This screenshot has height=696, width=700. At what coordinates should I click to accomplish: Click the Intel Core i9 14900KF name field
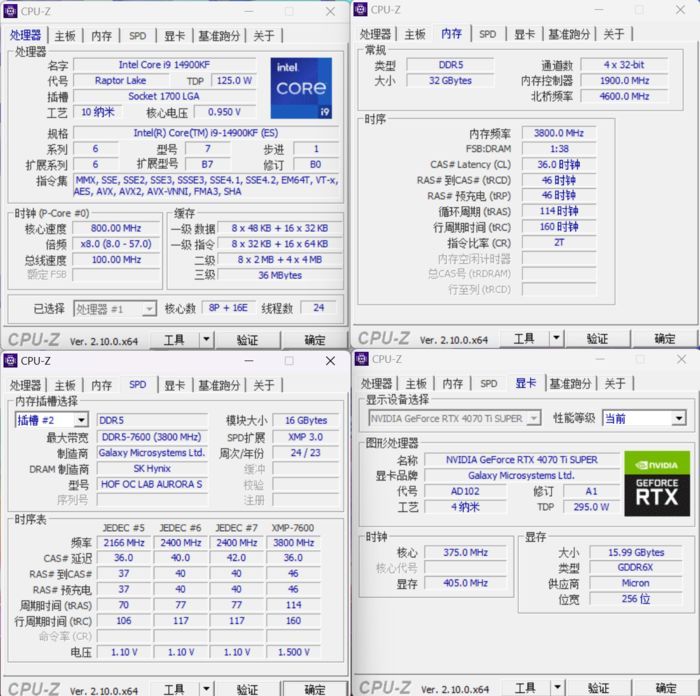[x=164, y=65]
